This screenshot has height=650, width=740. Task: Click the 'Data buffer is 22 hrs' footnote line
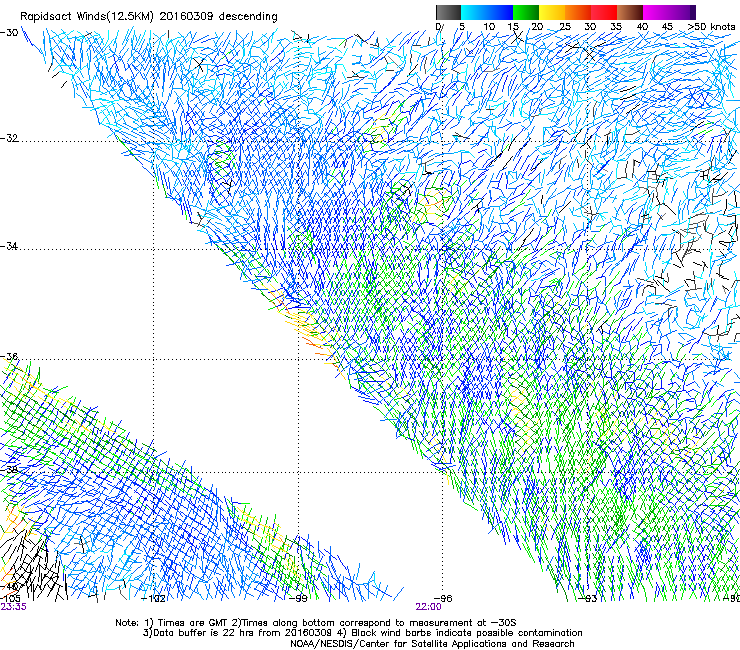(x=362, y=633)
